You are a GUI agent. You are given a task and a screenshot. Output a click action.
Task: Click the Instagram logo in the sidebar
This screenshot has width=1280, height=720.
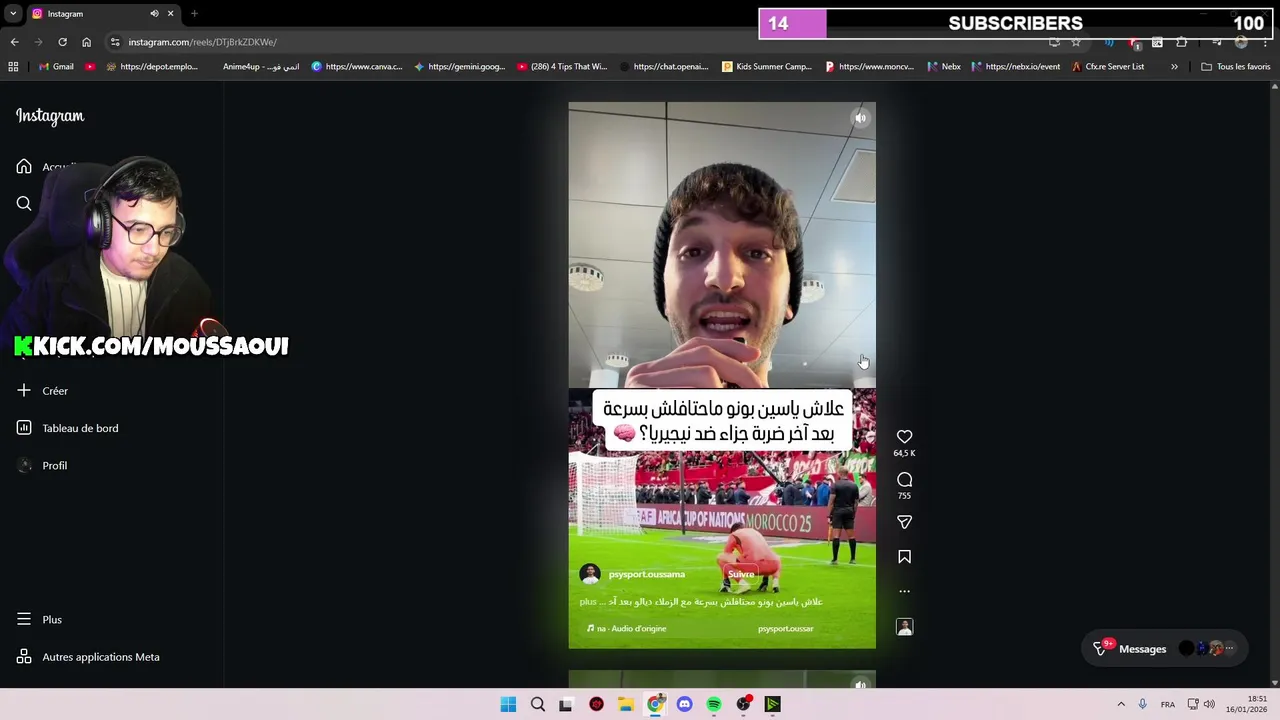(x=50, y=116)
